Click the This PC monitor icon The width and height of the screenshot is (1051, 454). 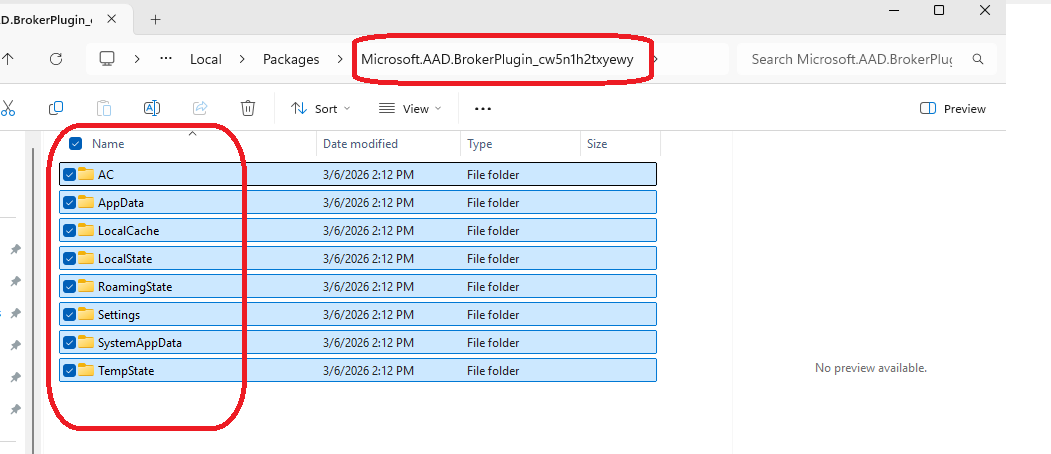click(106, 59)
